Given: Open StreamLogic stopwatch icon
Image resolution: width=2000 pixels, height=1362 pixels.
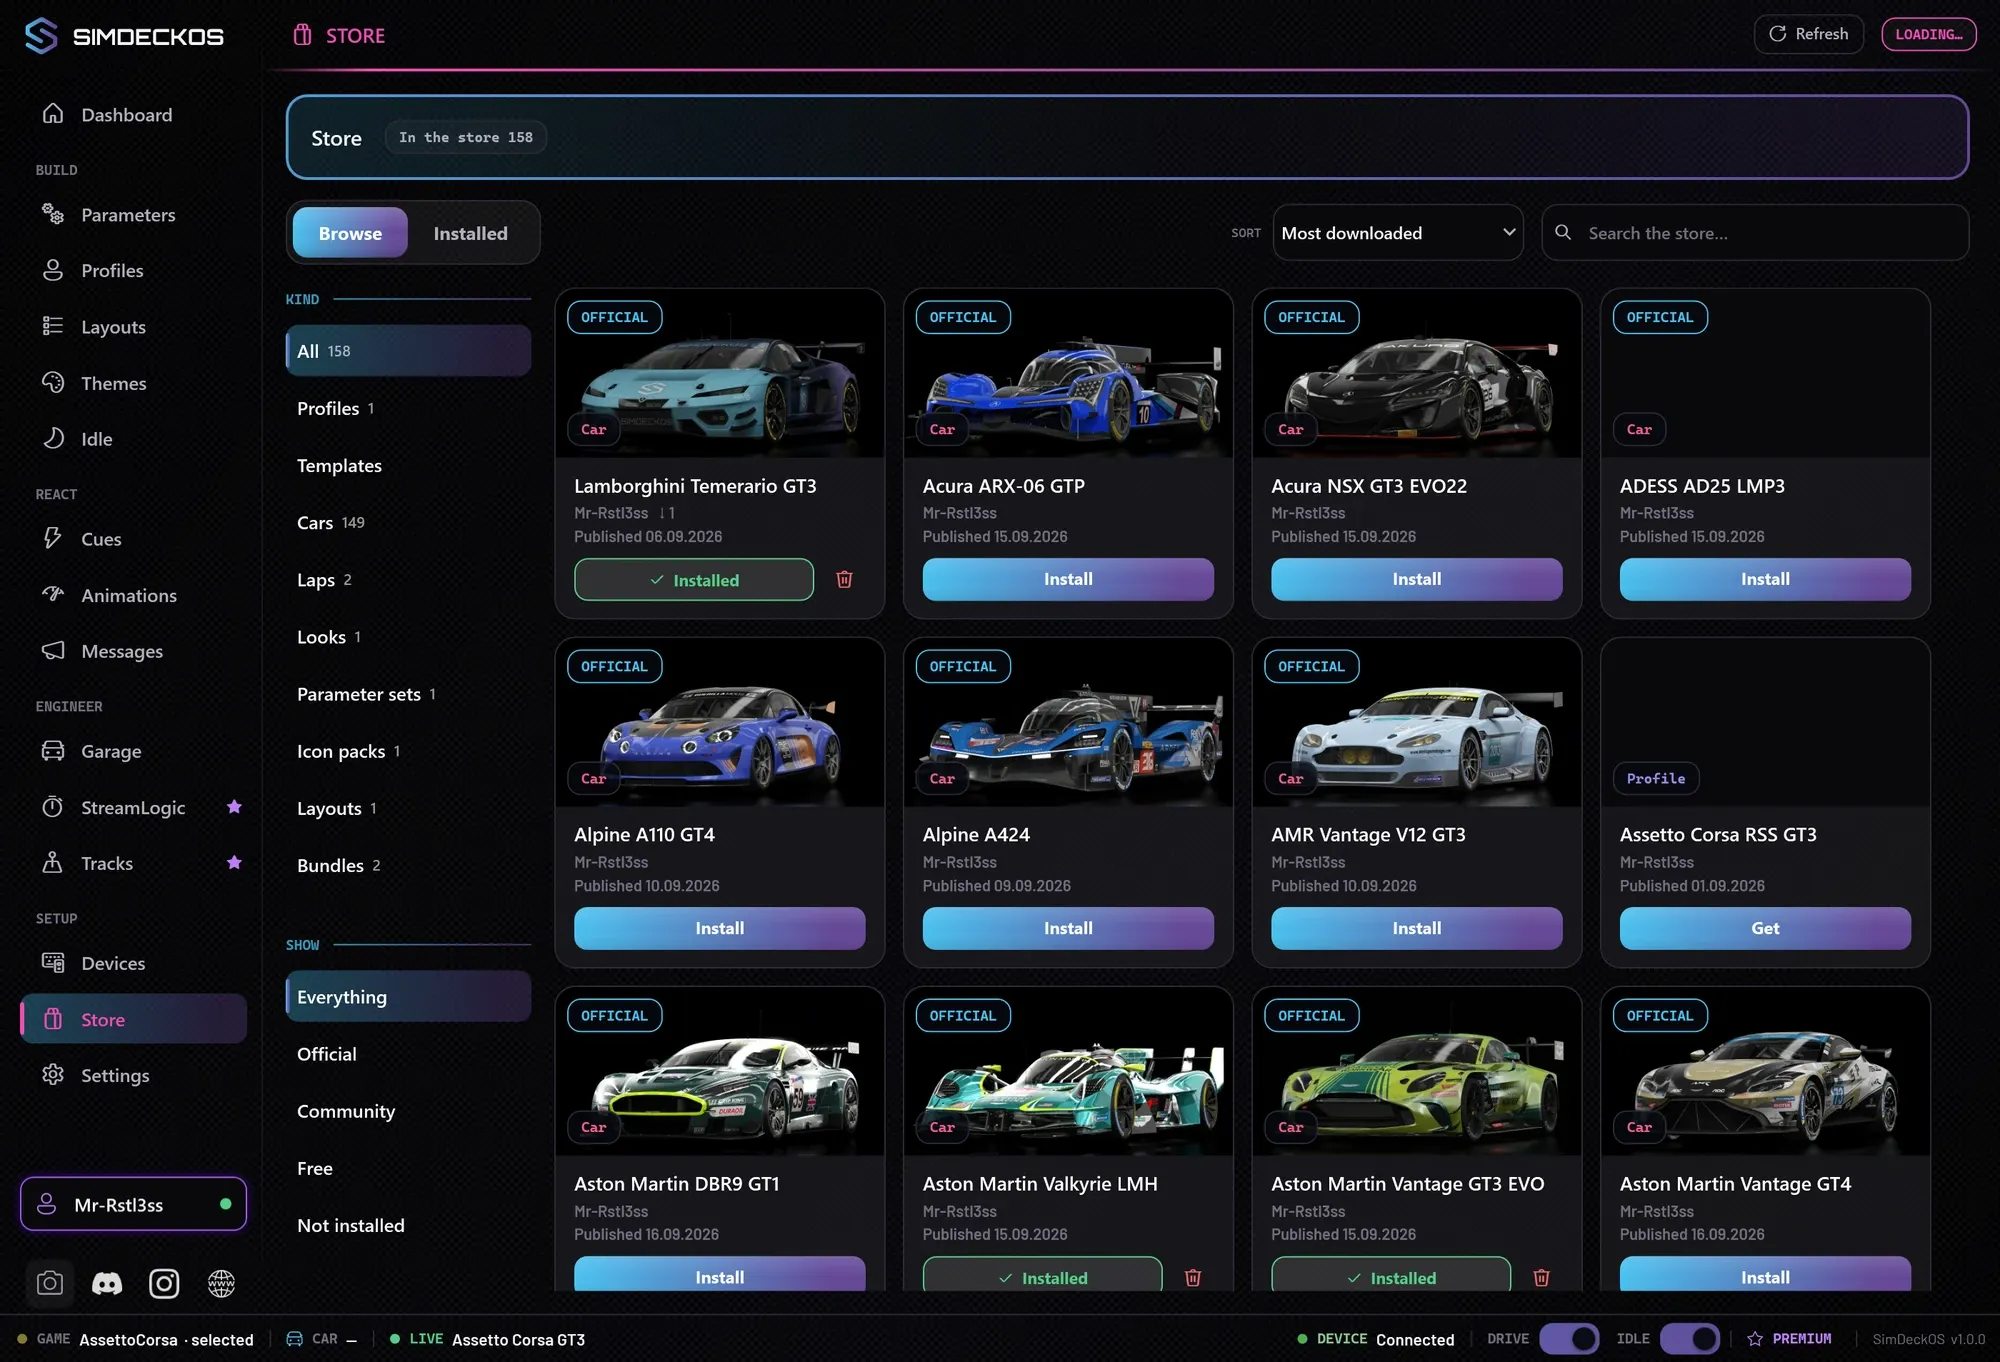Looking at the screenshot, I should 53,806.
